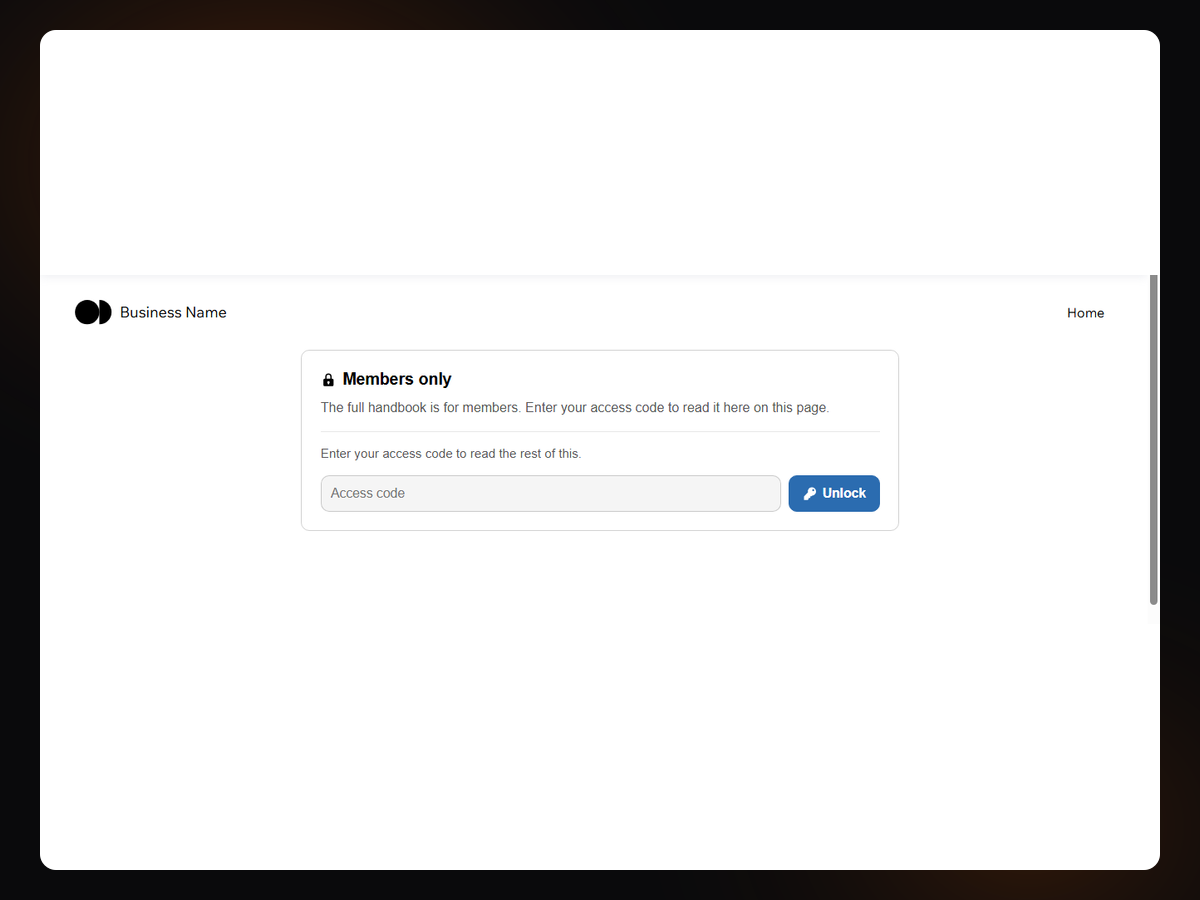
Task: Click the padlock icon beside Members only
Action: (328, 380)
